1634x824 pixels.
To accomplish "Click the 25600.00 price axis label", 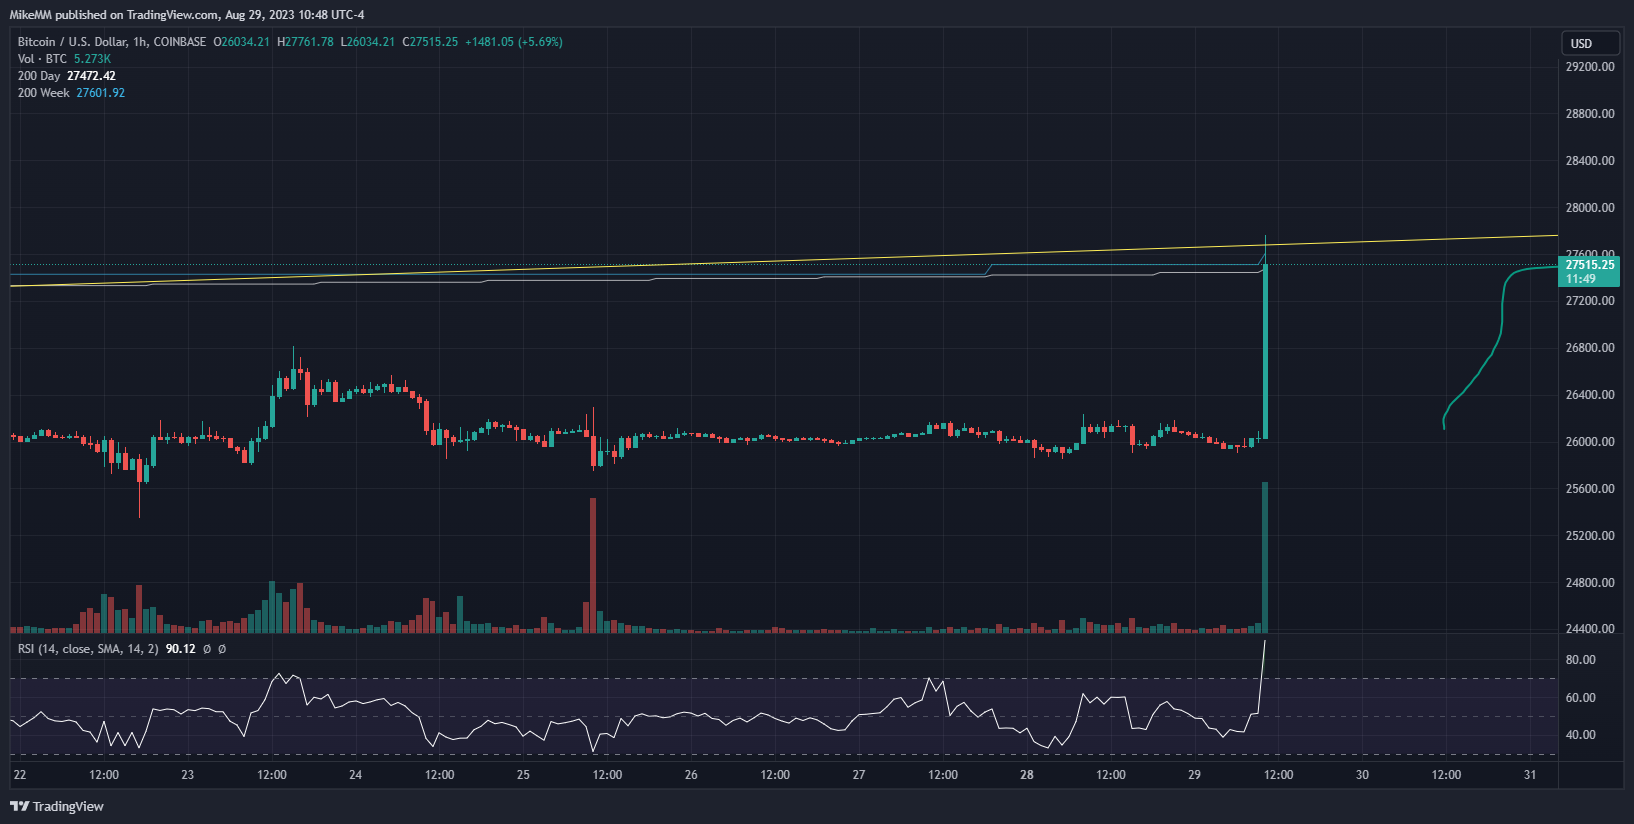I will coord(1590,489).
